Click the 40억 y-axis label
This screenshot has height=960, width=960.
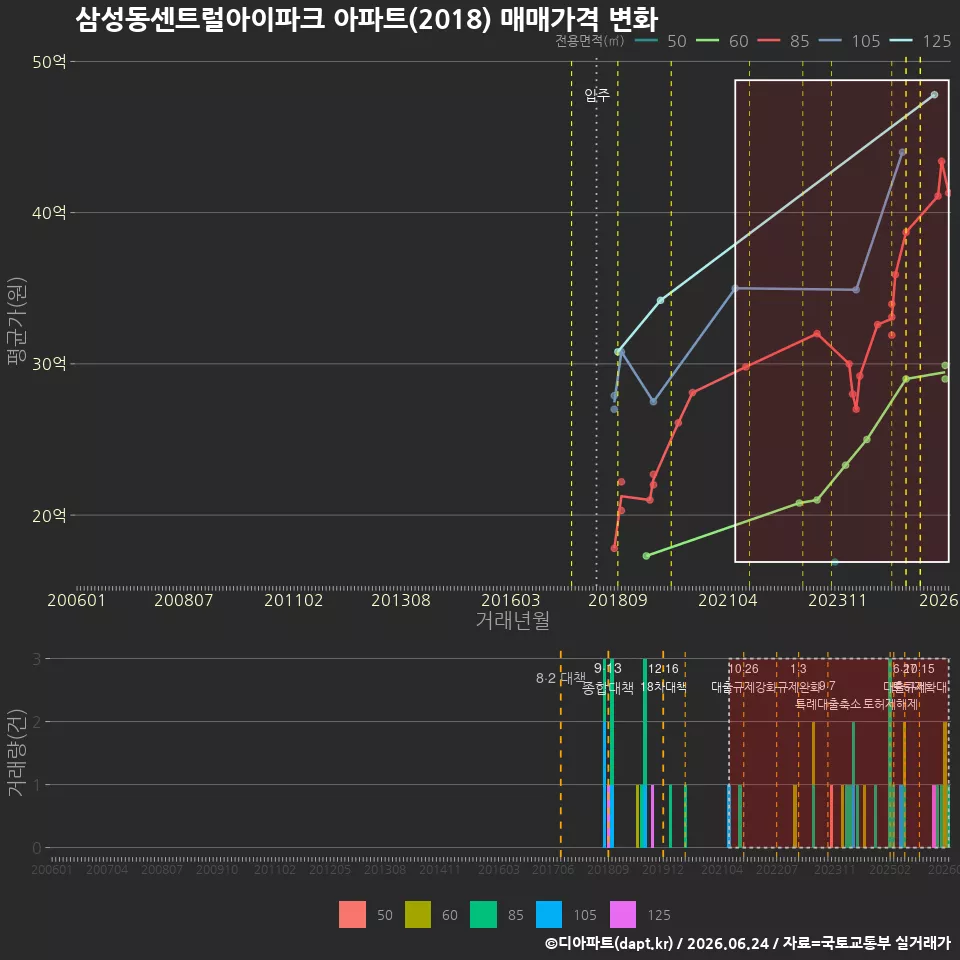coord(49,212)
